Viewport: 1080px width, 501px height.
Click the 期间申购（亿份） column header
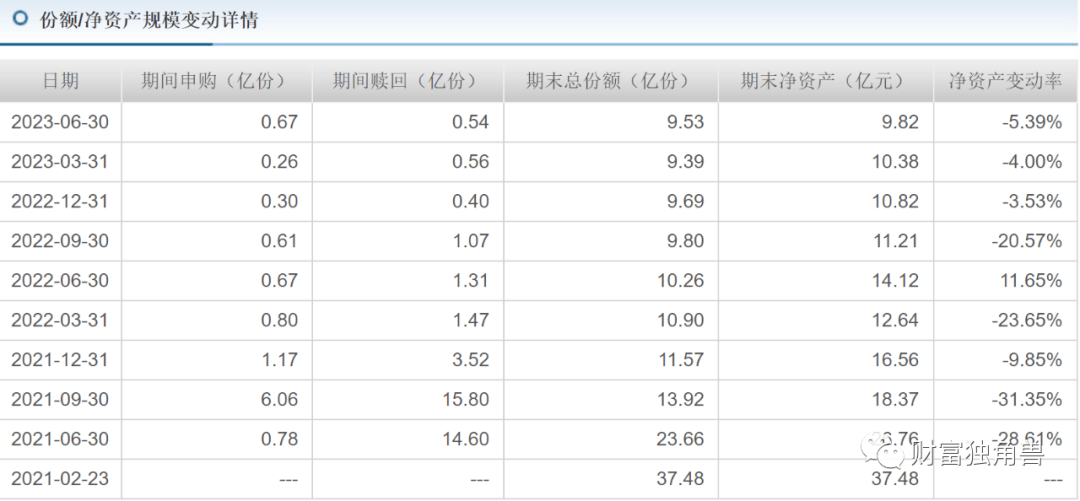point(215,81)
